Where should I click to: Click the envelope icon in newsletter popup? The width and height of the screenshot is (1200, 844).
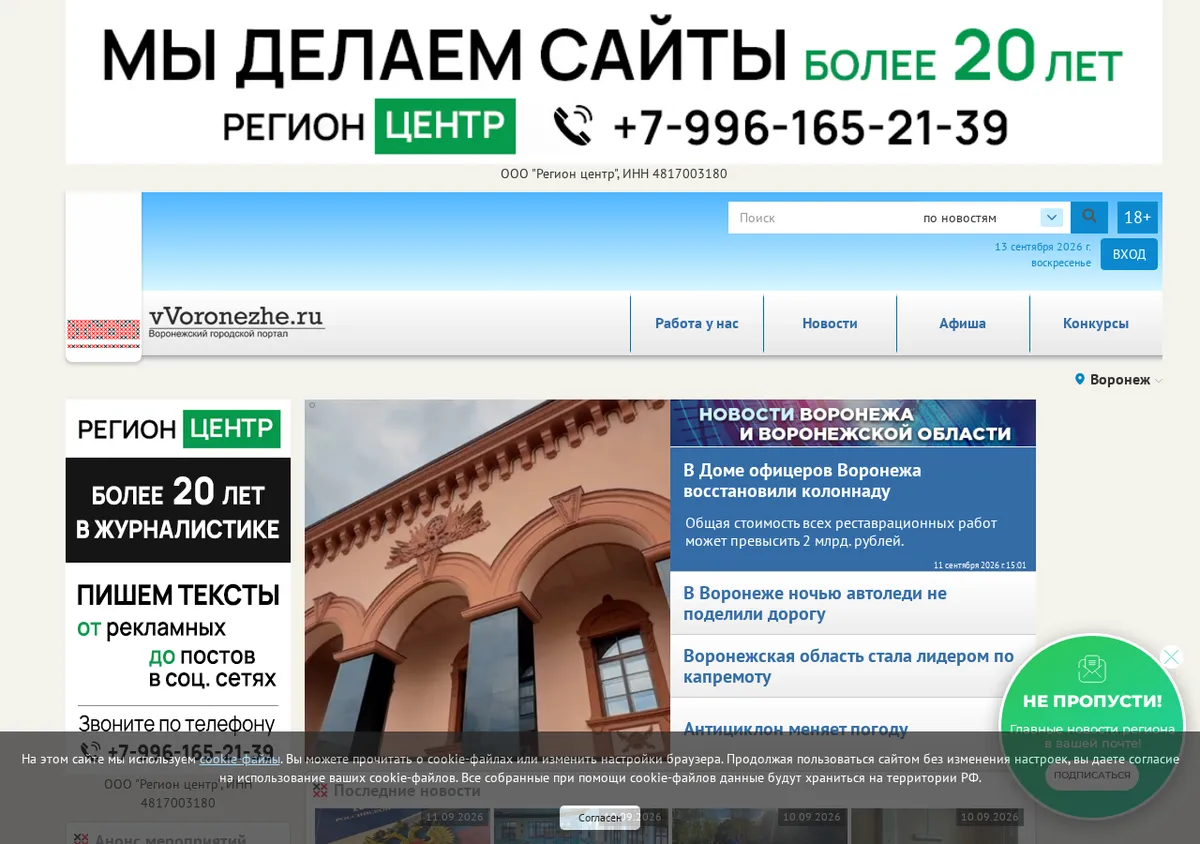[1092, 669]
